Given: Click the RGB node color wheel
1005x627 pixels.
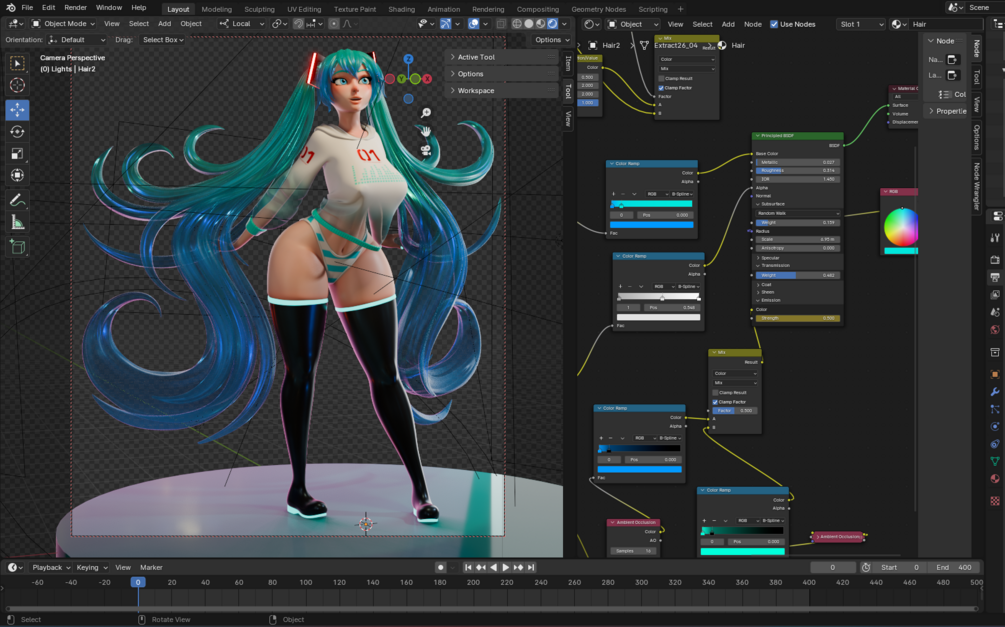Looking at the screenshot, I should [901, 227].
